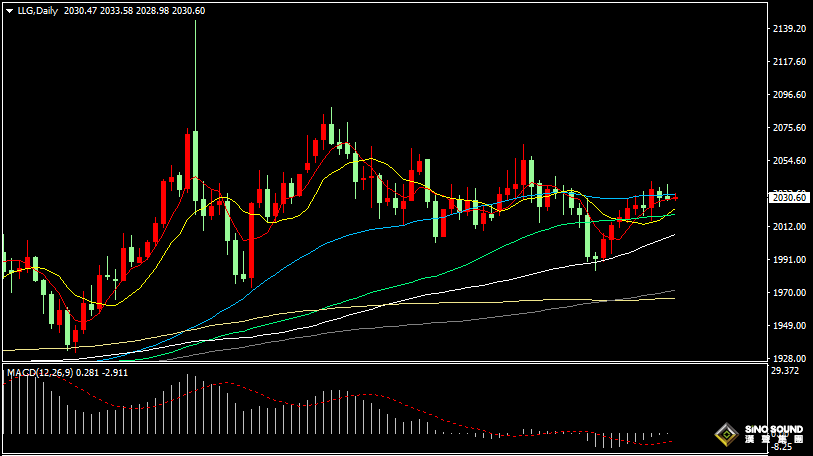Click the 2012.00 price axis label
813x456 pixels.
pyautogui.click(x=789, y=227)
